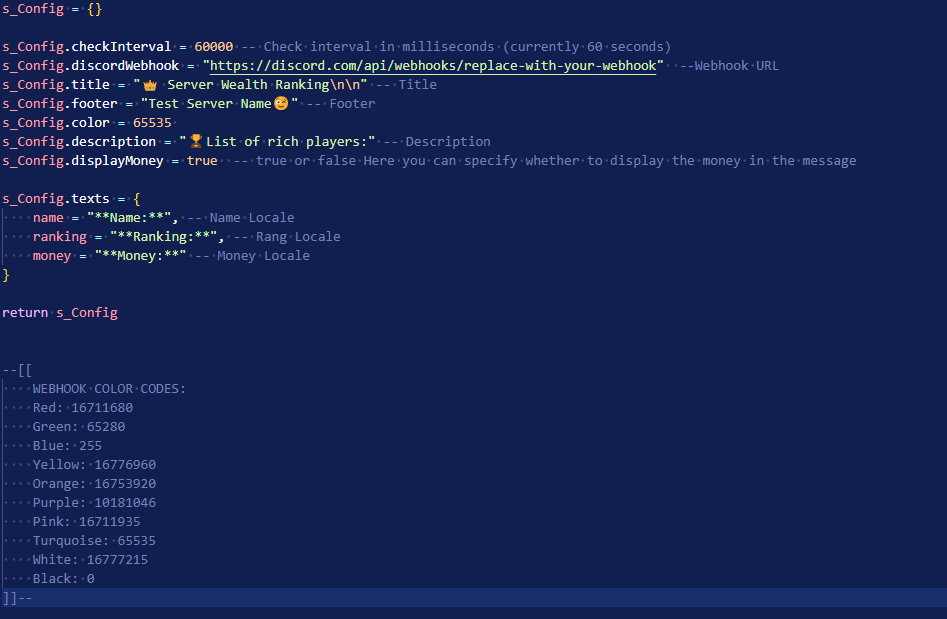This screenshot has width=947, height=619.
Task: Click the 60000 checkInterval value
Action: tap(214, 47)
